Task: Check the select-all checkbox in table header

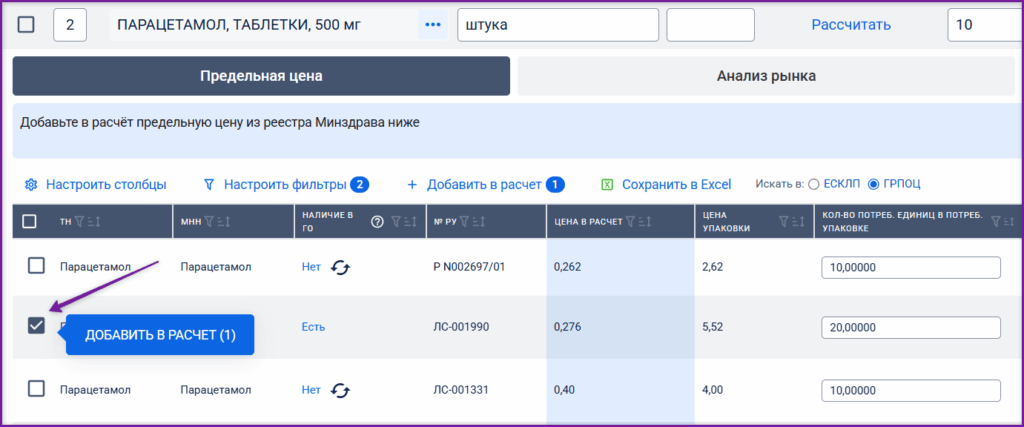Action: coord(29,221)
